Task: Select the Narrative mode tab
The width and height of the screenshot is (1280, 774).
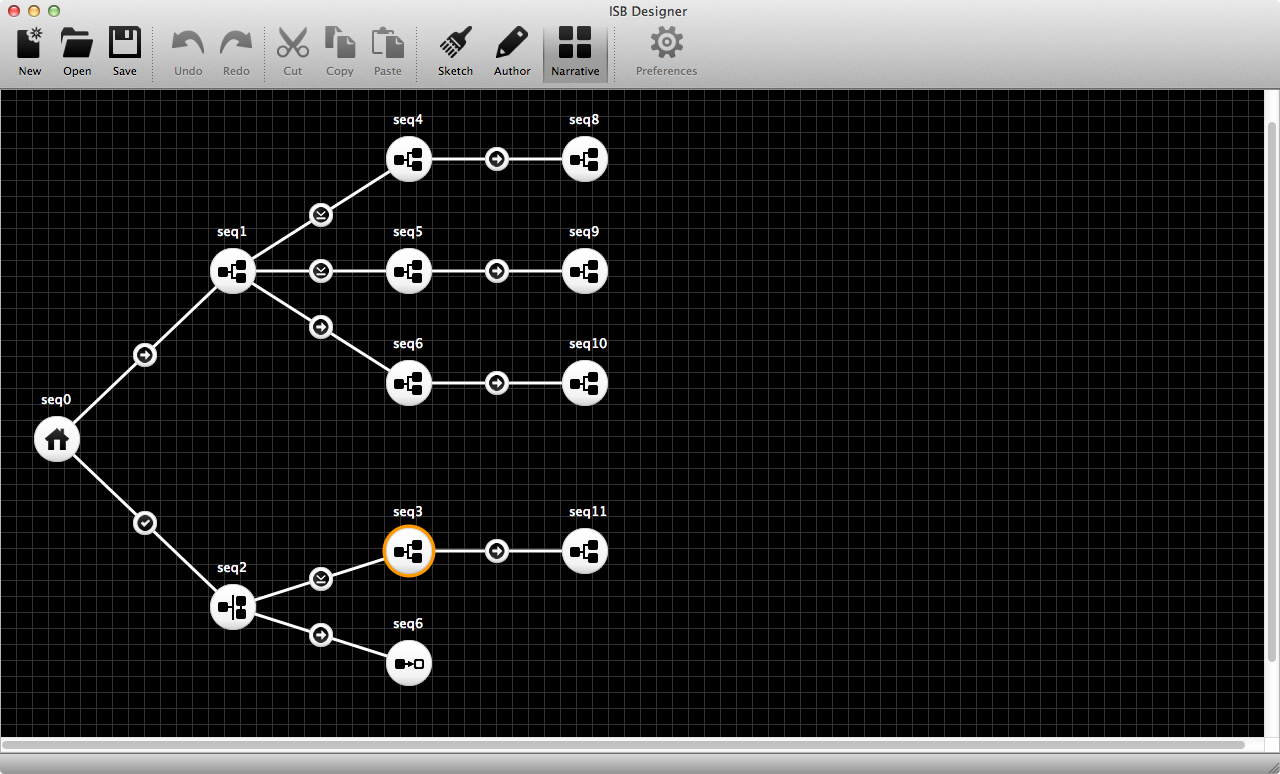Action: [x=575, y=53]
